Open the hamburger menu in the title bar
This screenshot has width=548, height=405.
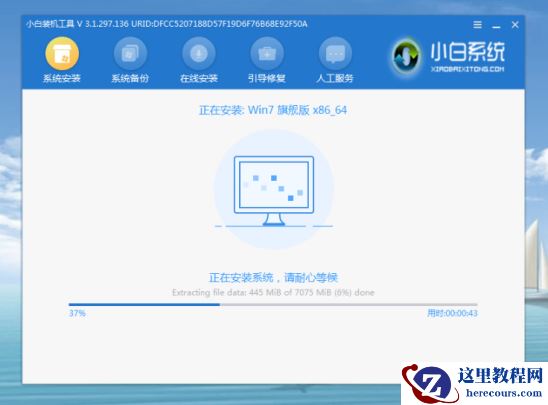click(477, 24)
